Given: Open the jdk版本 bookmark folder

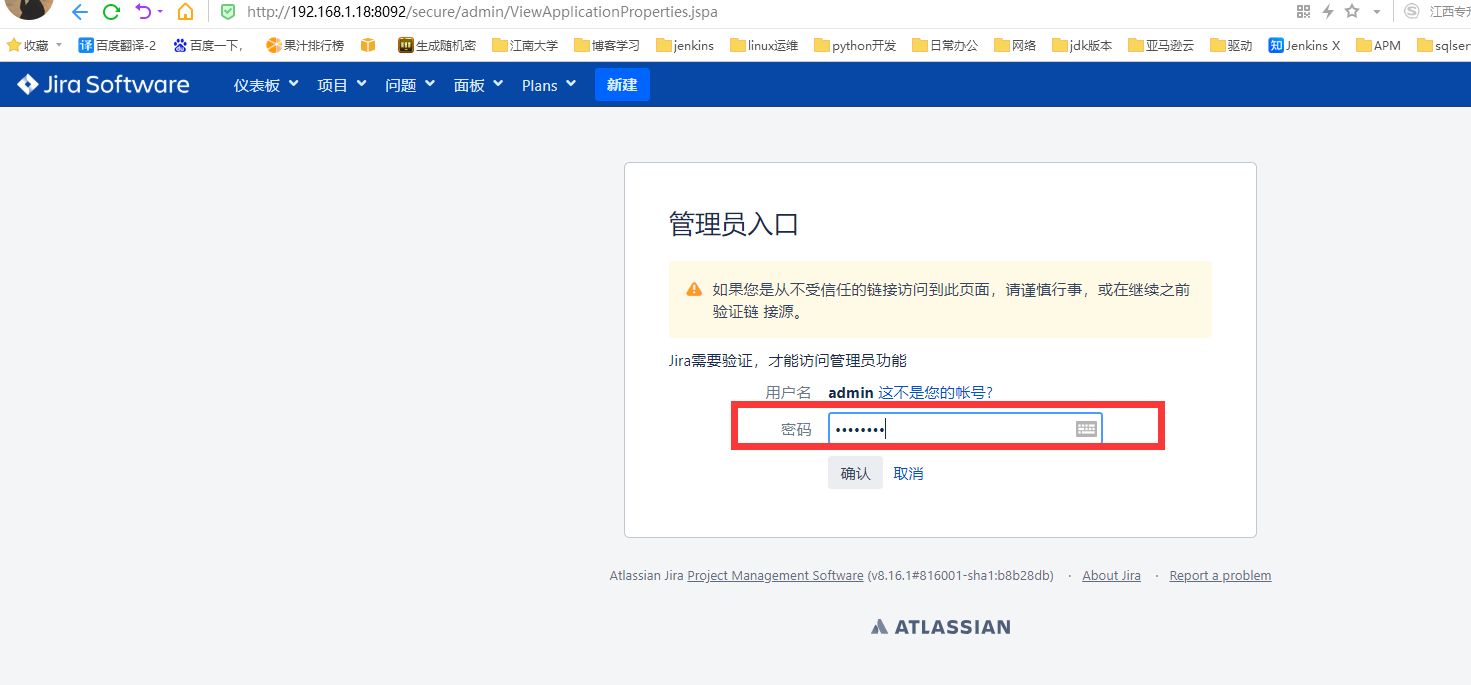Looking at the screenshot, I should pos(1082,45).
